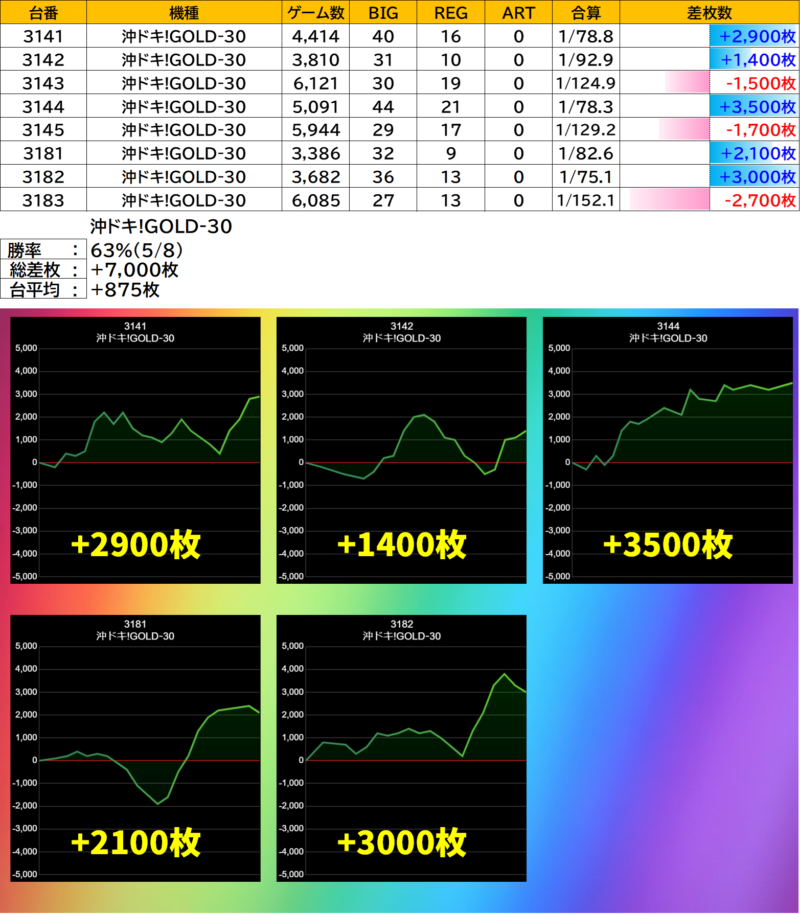Select REG count 19 in row 3143
This screenshot has height=914, width=800.
(451, 83)
